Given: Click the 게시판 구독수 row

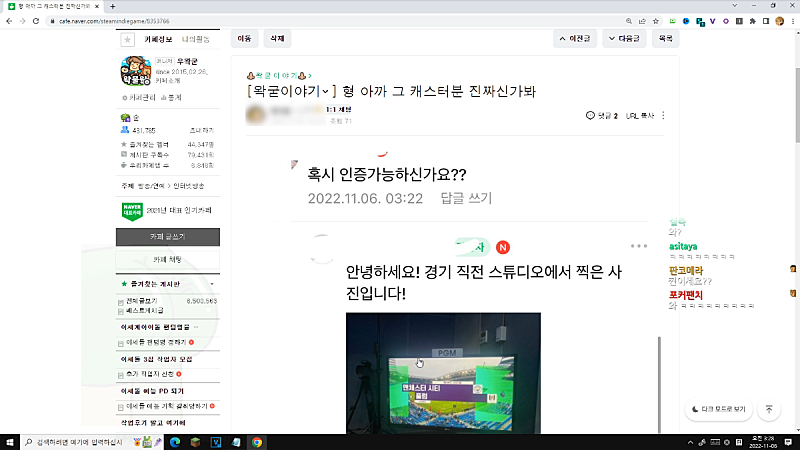Looking at the screenshot, I should click(x=167, y=155).
